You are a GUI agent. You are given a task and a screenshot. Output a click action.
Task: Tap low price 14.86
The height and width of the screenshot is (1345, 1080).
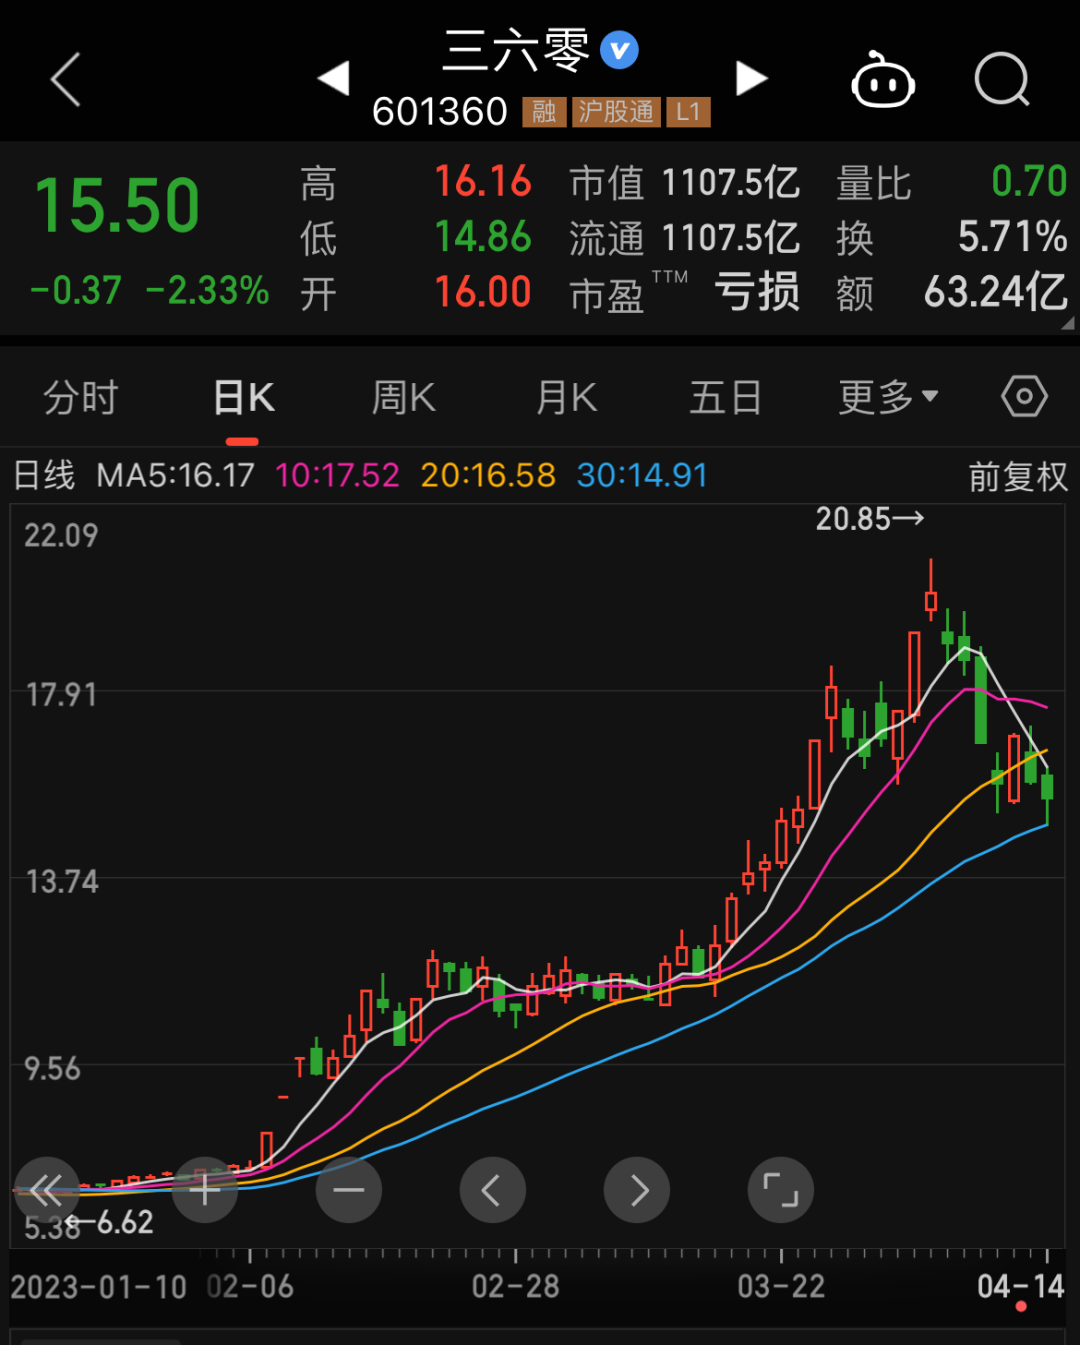point(483,237)
